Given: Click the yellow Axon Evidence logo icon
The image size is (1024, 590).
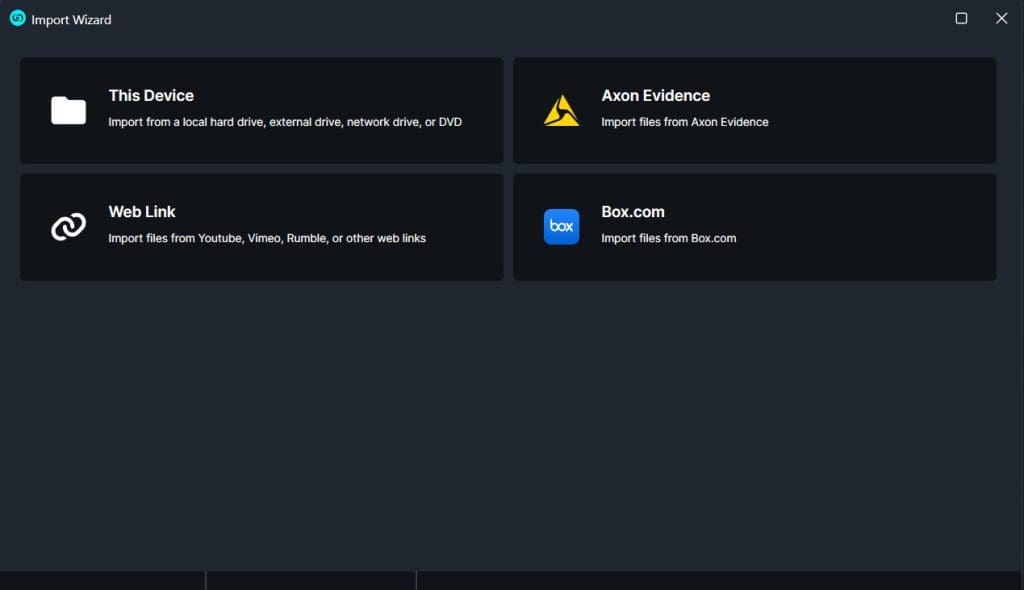Looking at the screenshot, I should click(561, 110).
